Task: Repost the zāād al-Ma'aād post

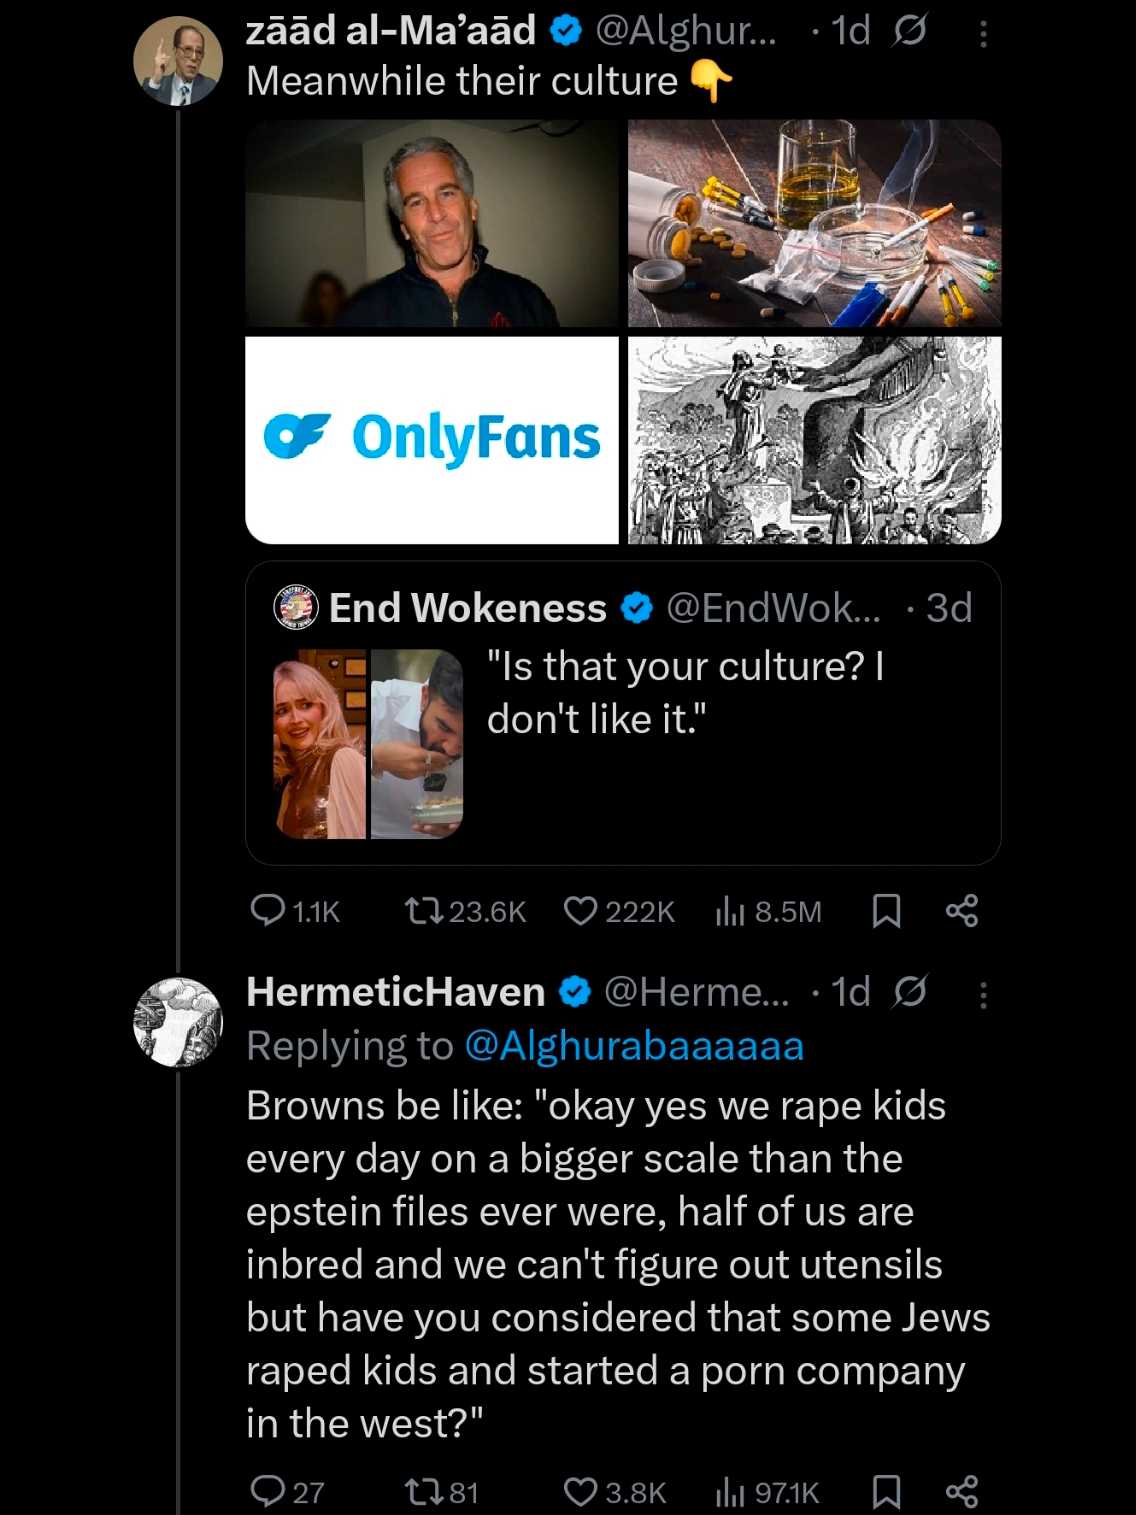Action: [x=419, y=910]
